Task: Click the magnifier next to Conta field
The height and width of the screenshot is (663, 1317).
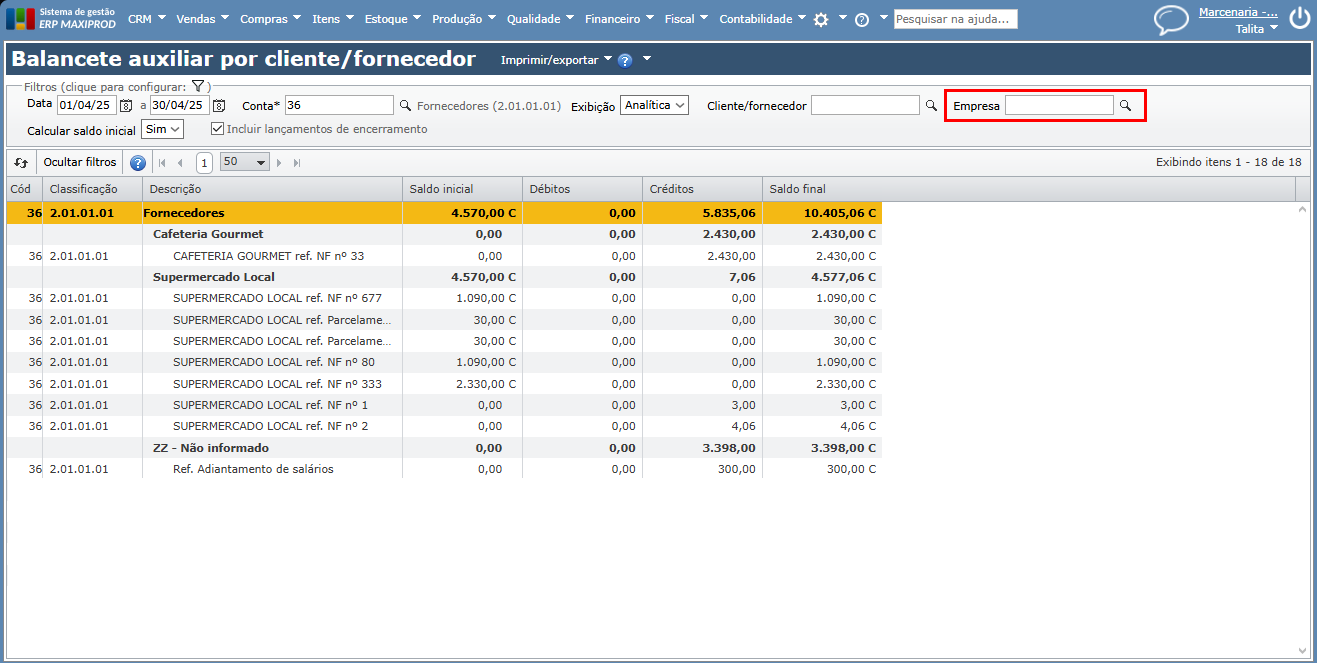Action: coord(405,105)
